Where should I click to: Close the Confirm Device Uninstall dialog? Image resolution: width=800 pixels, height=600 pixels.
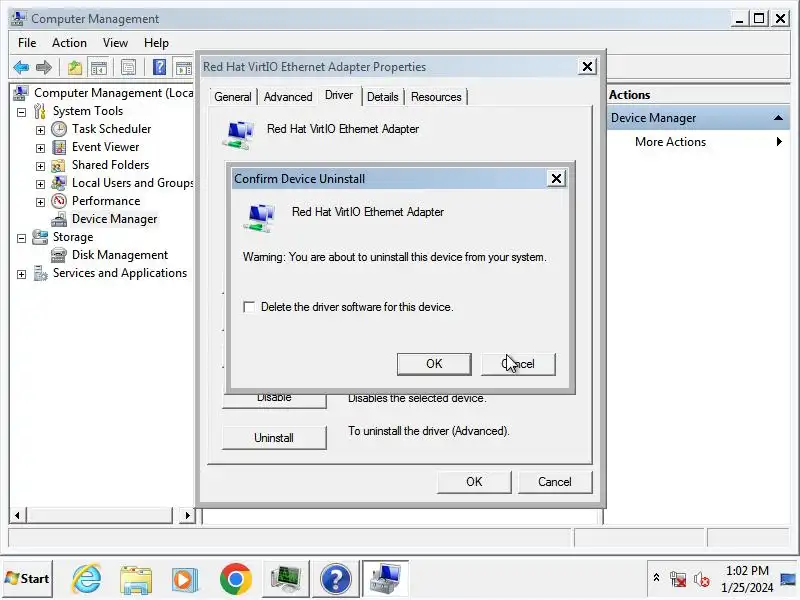pyautogui.click(x=556, y=179)
